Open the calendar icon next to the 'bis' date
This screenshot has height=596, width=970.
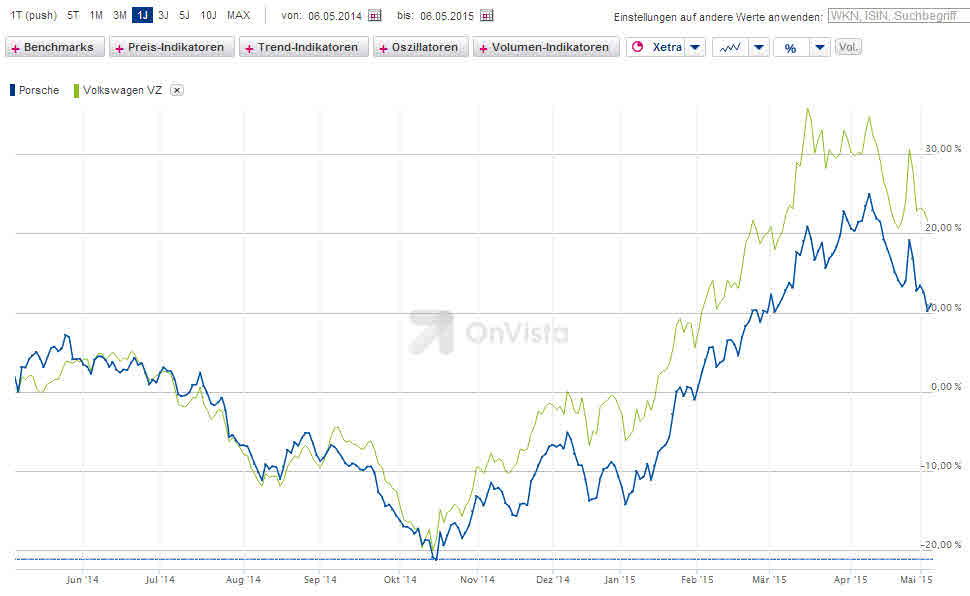[x=485, y=16]
